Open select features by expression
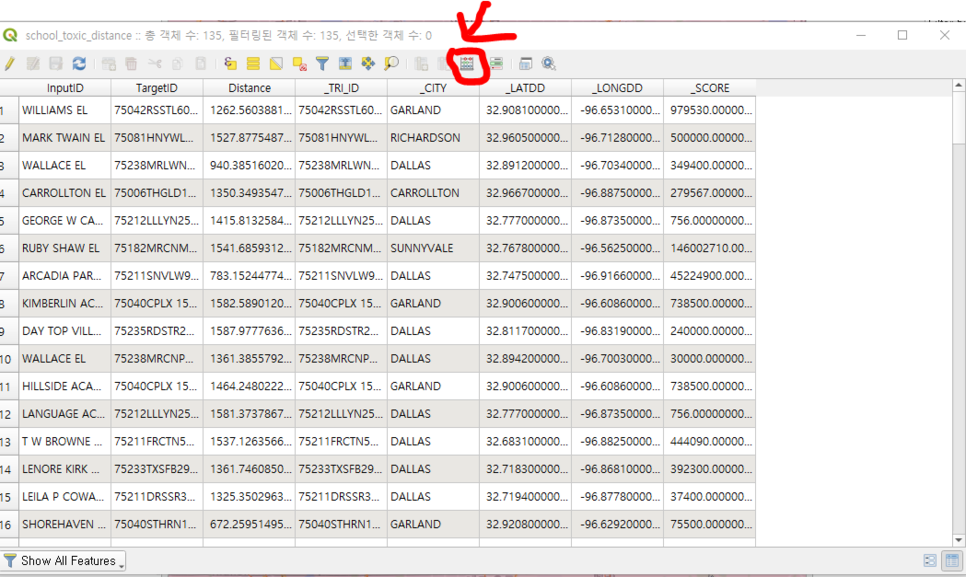Image resolution: width=966 pixels, height=577 pixels. (230, 63)
